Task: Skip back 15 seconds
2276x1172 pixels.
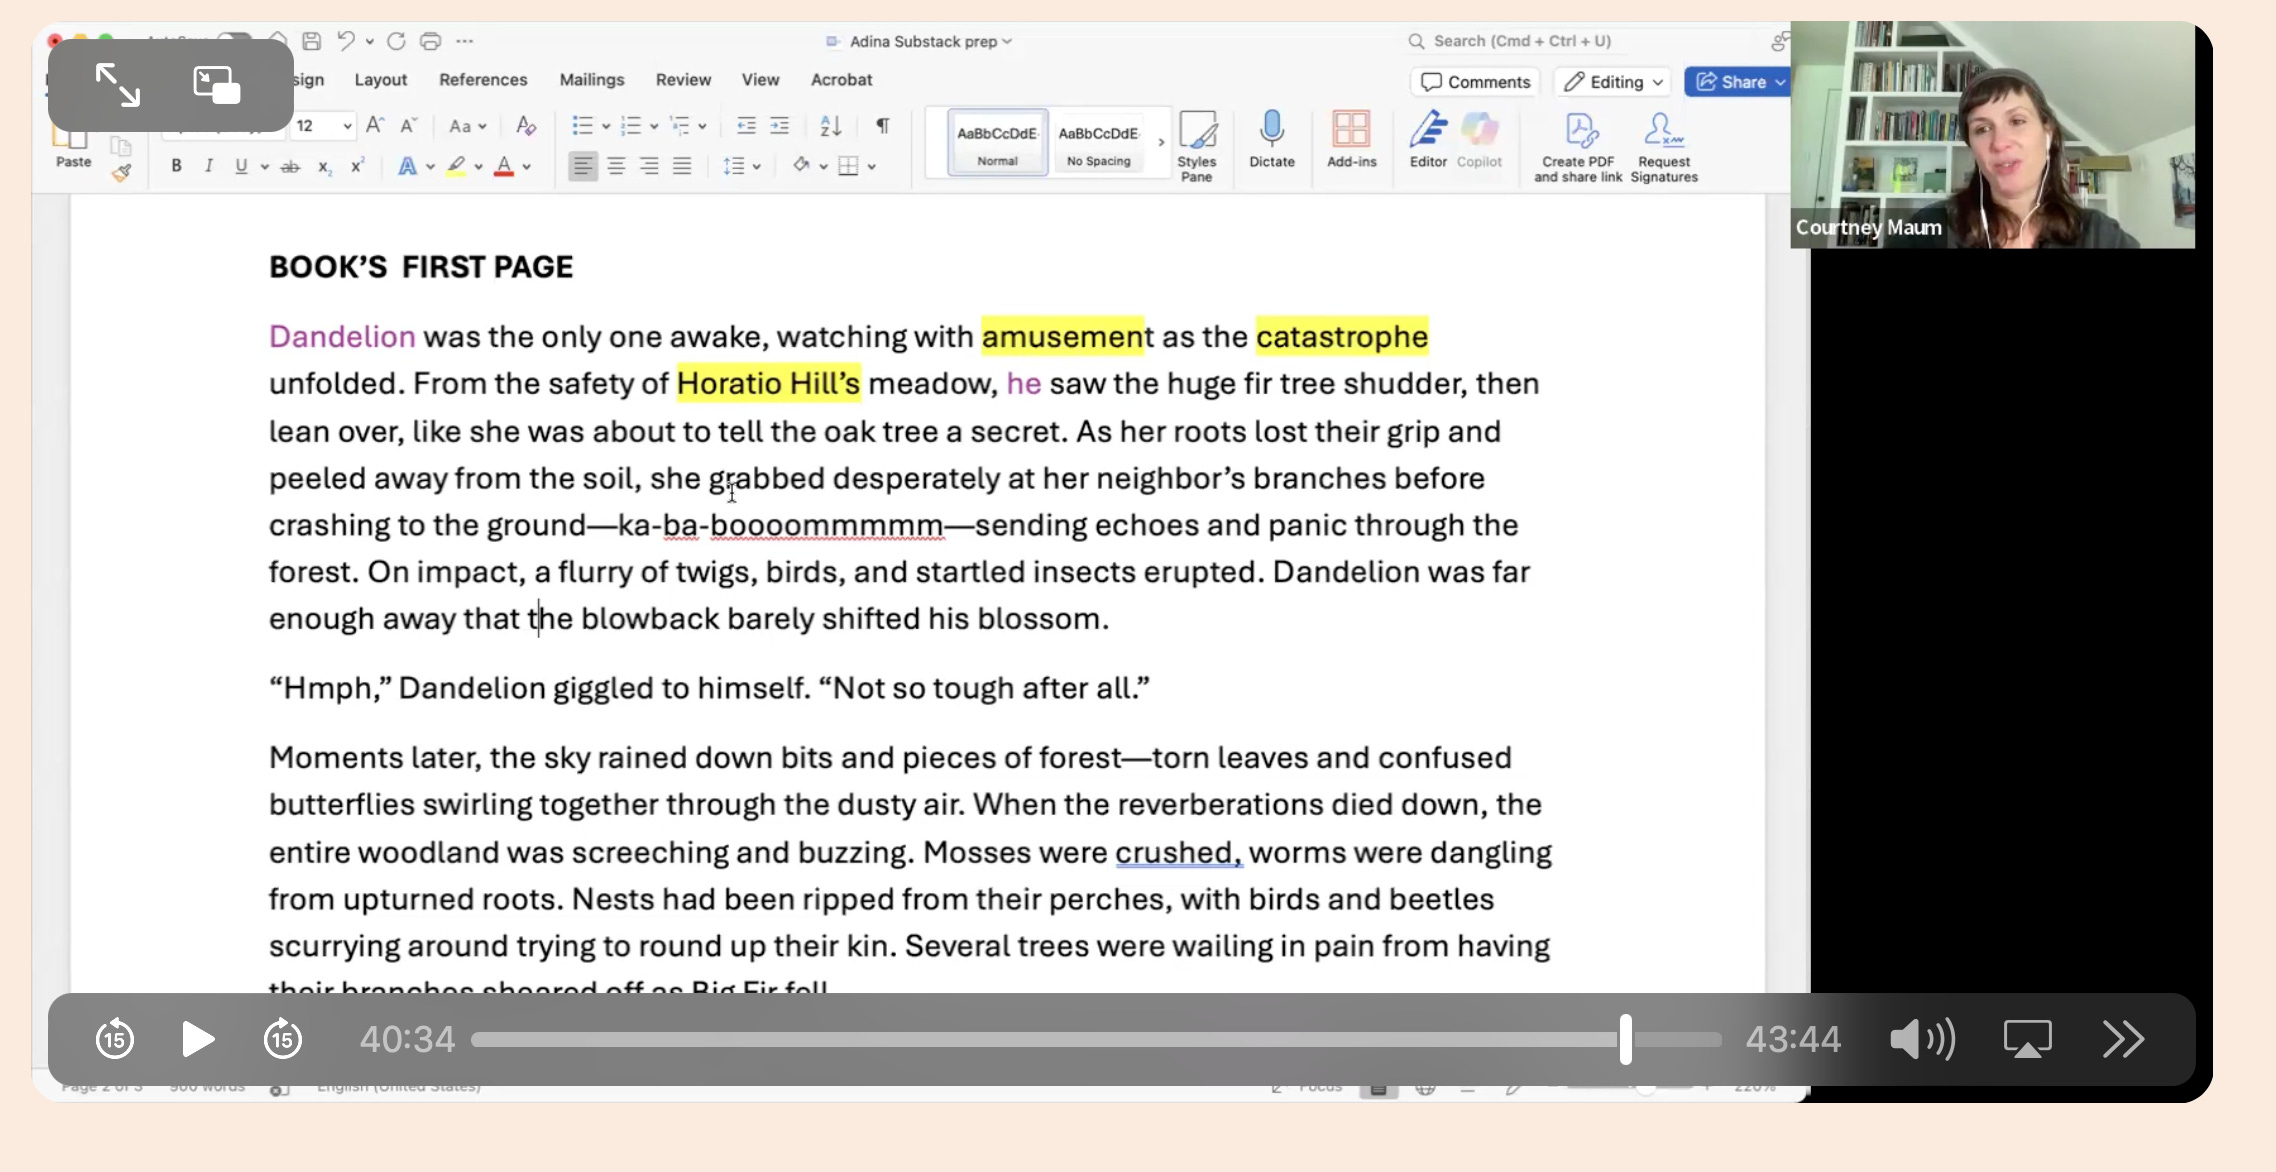Action: (x=115, y=1039)
